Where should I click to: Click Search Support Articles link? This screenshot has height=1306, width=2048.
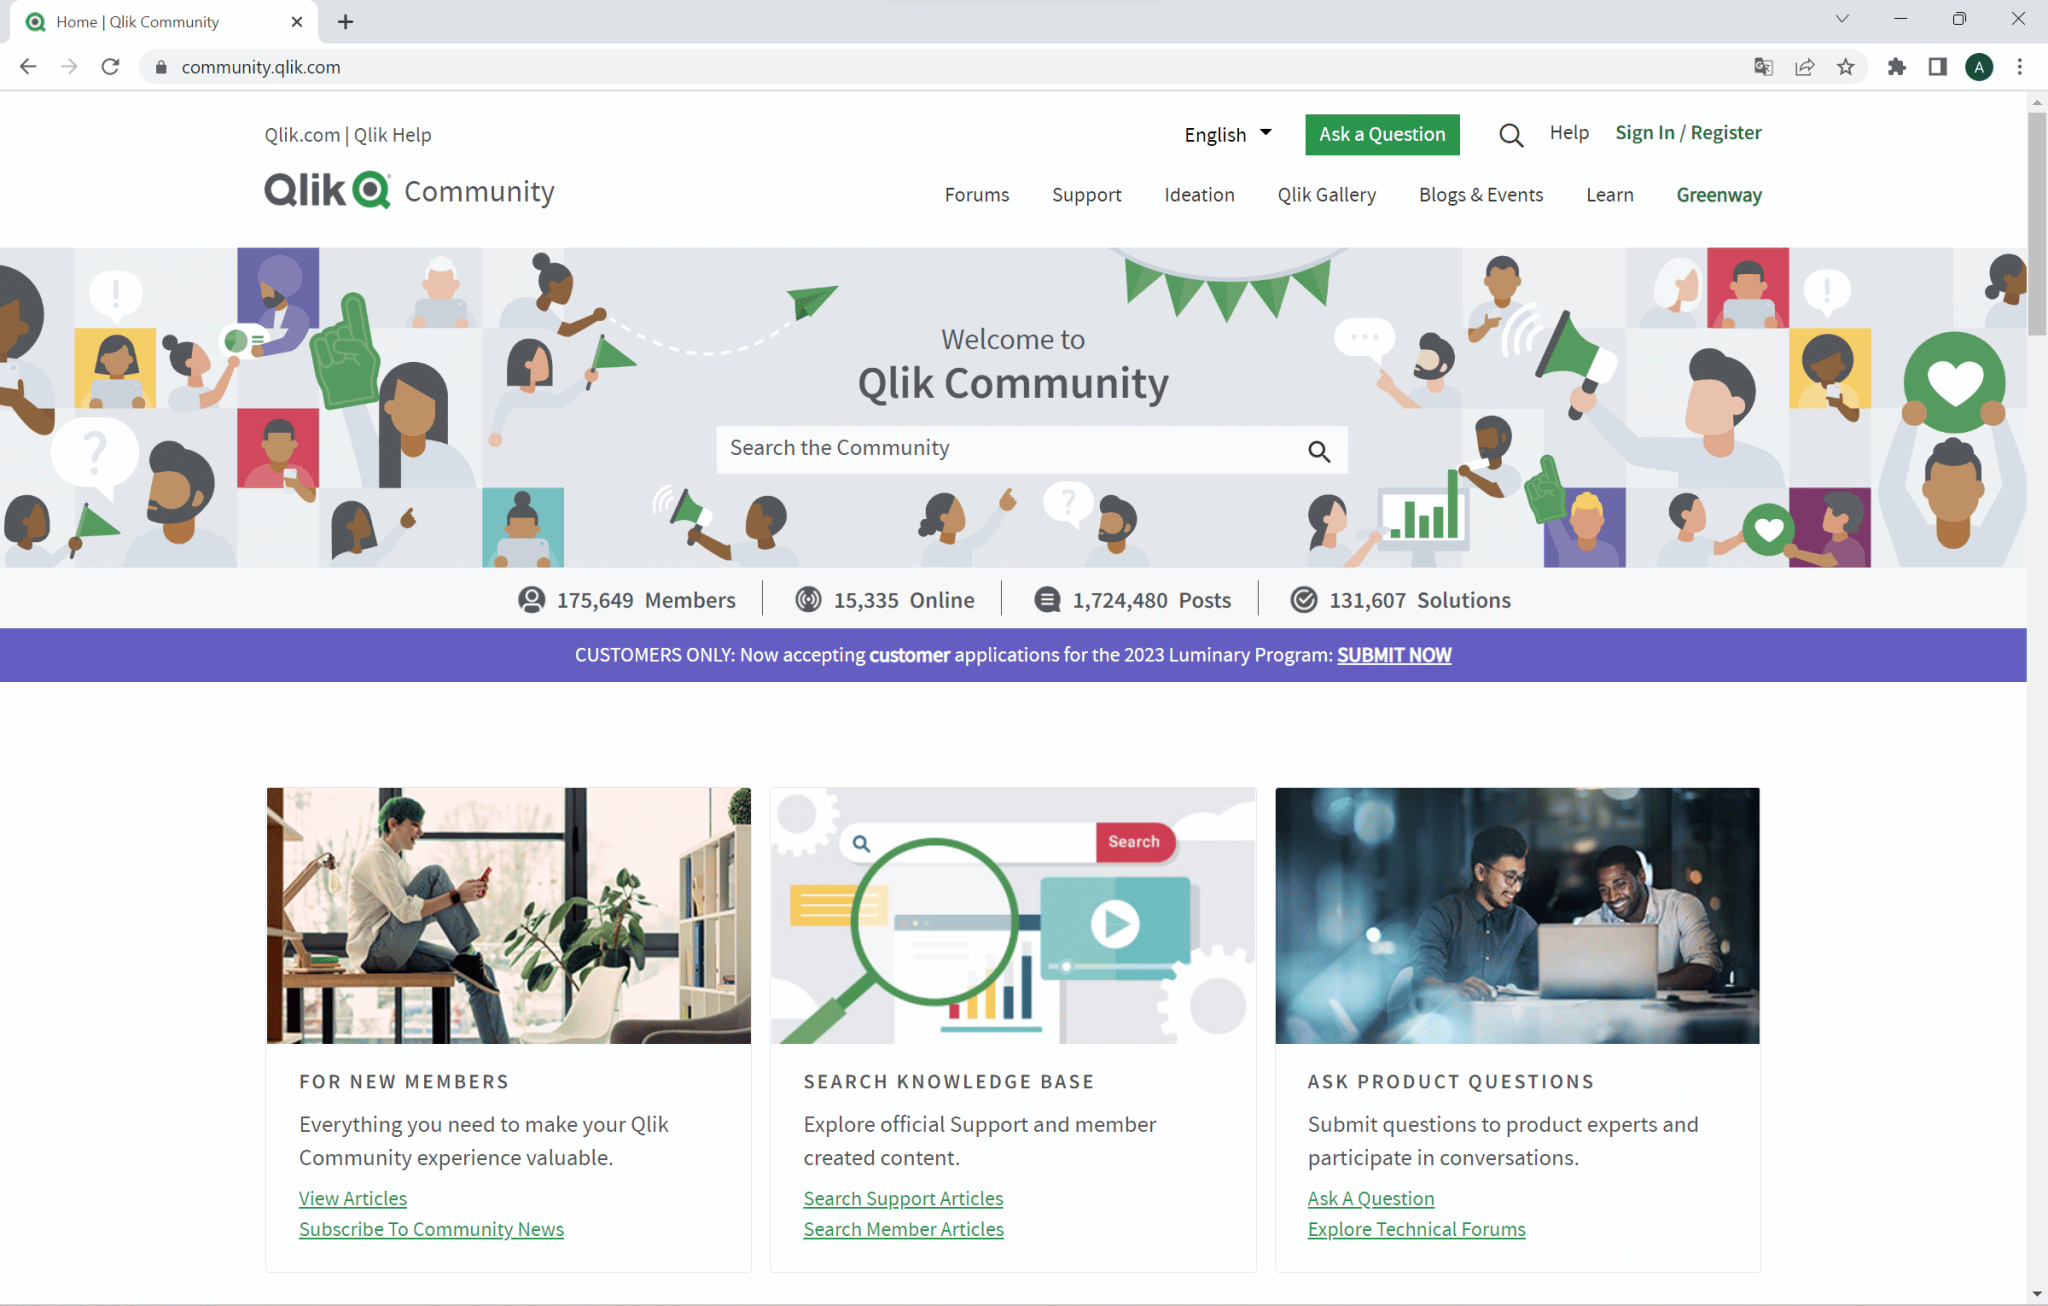(x=902, y=1198)
